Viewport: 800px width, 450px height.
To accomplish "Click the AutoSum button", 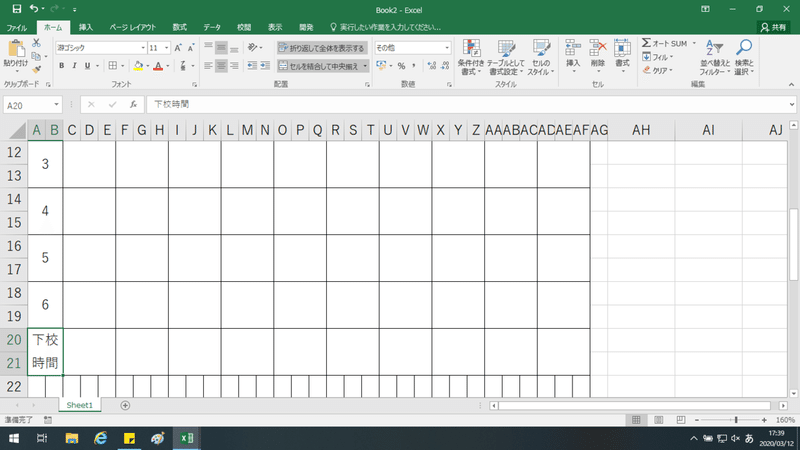I will click(665, 43).
